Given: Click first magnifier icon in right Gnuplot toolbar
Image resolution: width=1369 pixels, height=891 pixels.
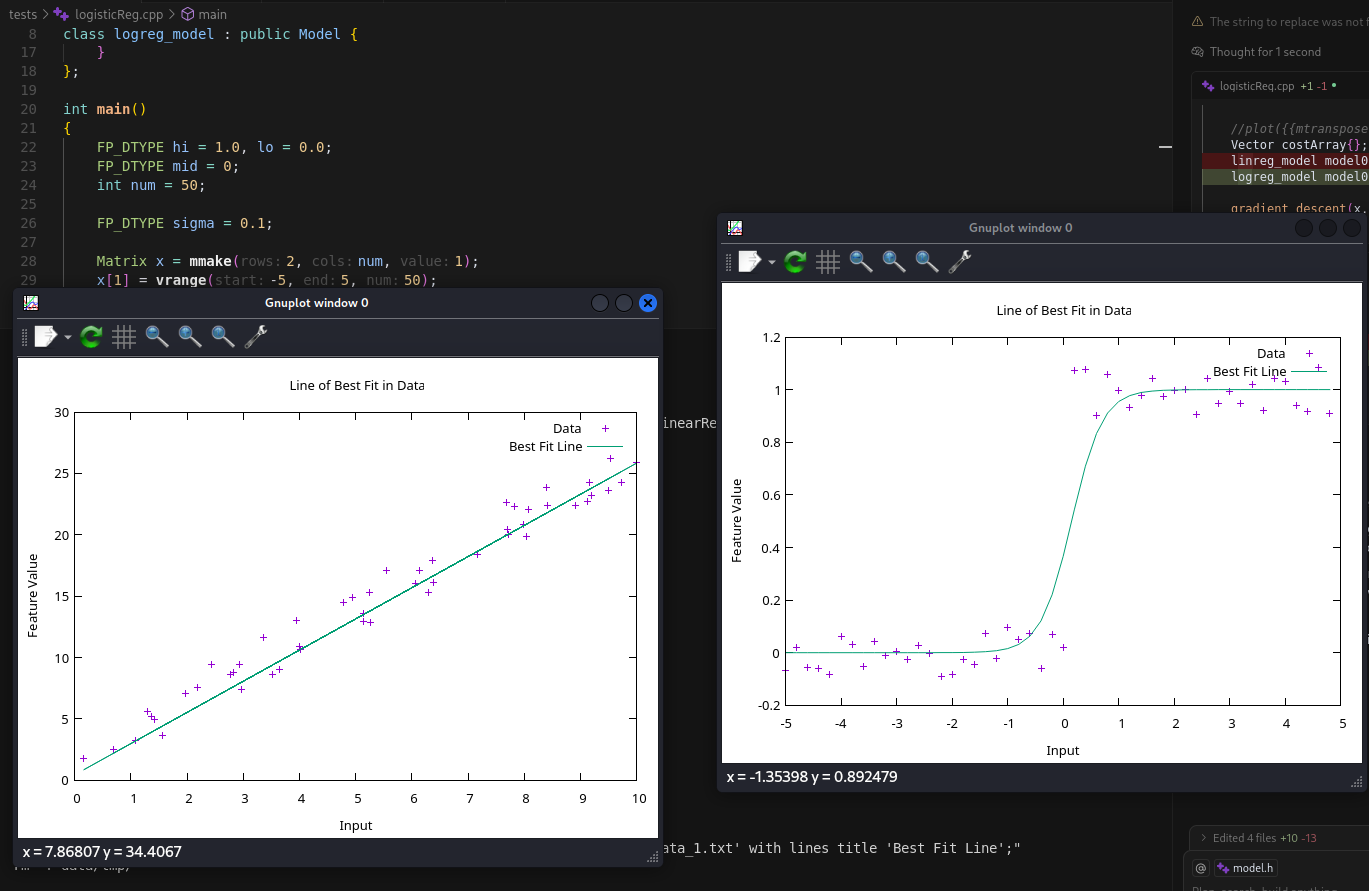Looking at the screenshot, I should coord(861,262).
